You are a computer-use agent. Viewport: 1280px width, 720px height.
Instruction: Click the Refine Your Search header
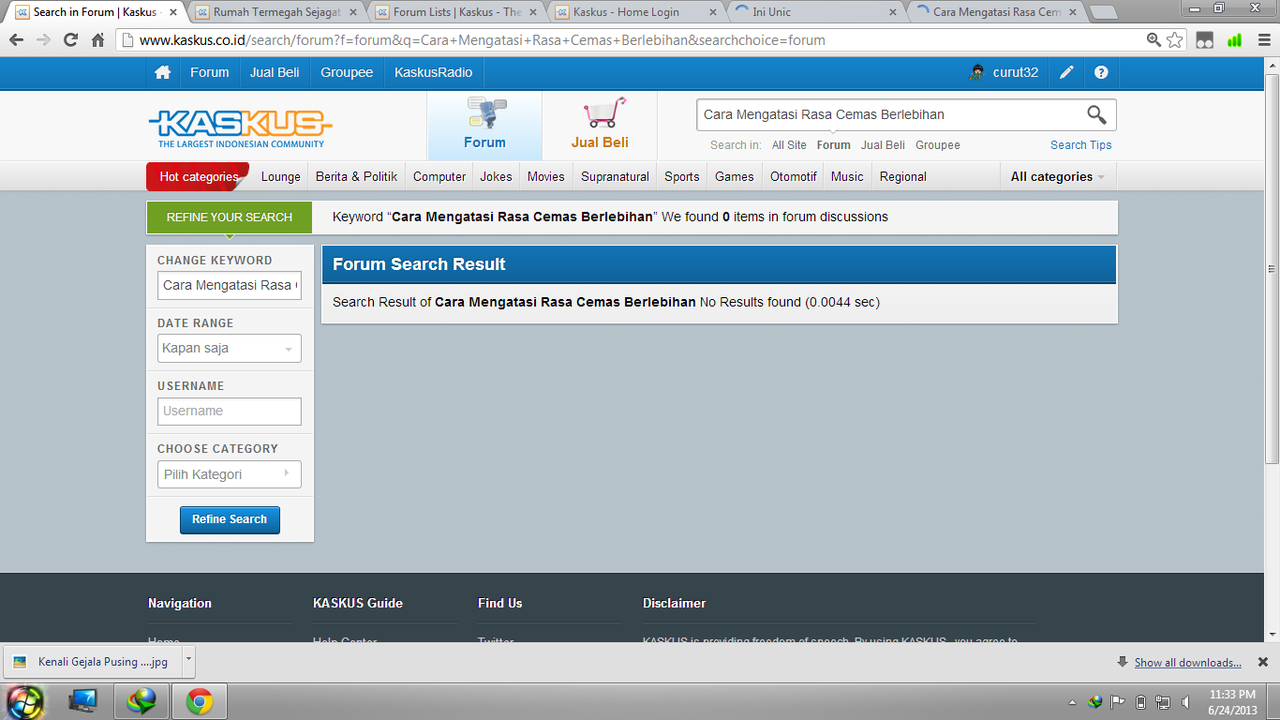click(229, 217)
